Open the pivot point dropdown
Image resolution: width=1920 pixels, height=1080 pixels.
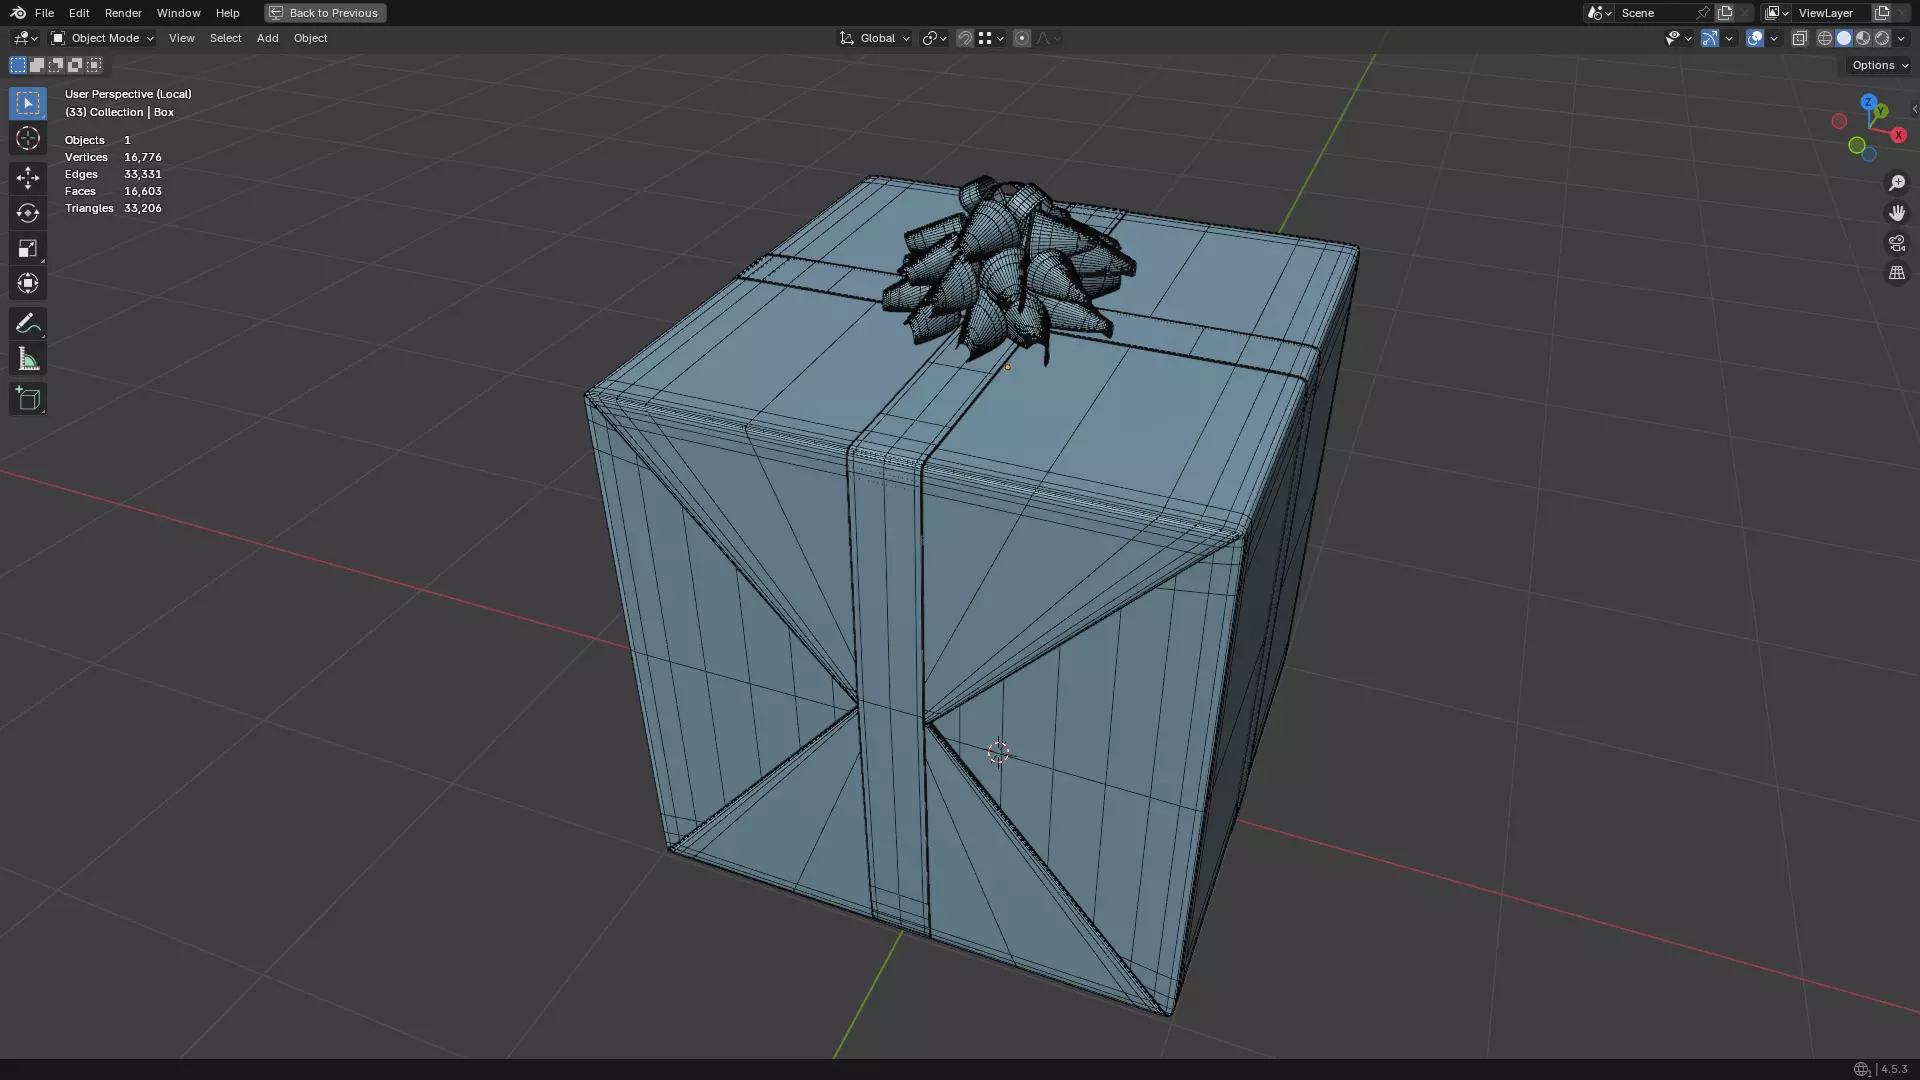pos(934,38)
